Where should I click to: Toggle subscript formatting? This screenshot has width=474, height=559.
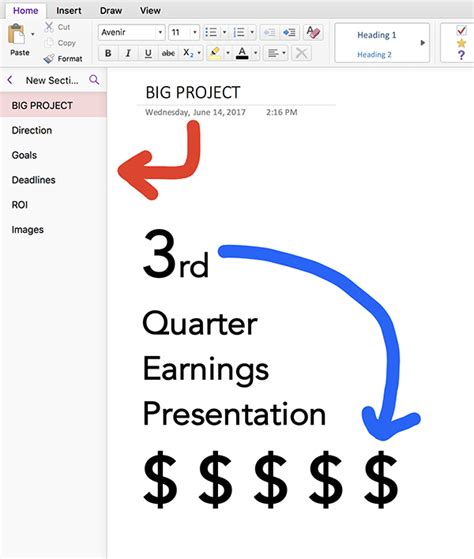(188, 53)
